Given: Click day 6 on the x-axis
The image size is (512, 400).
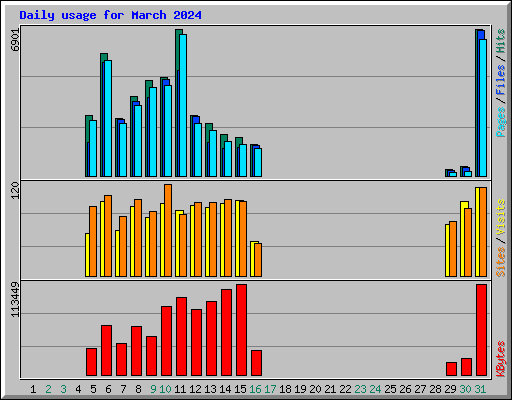Looking at the screenshot, I should 108,389.
